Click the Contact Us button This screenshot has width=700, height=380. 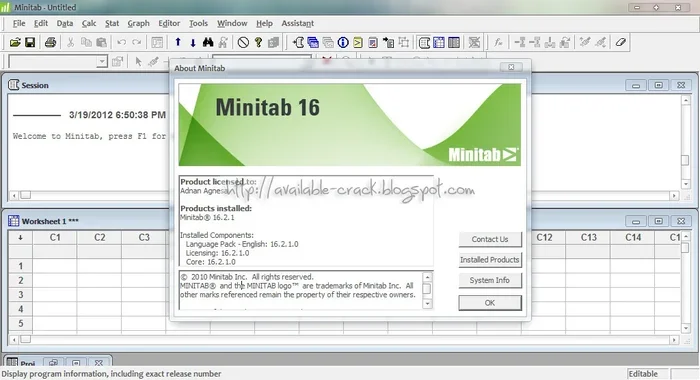pos(490,239)
